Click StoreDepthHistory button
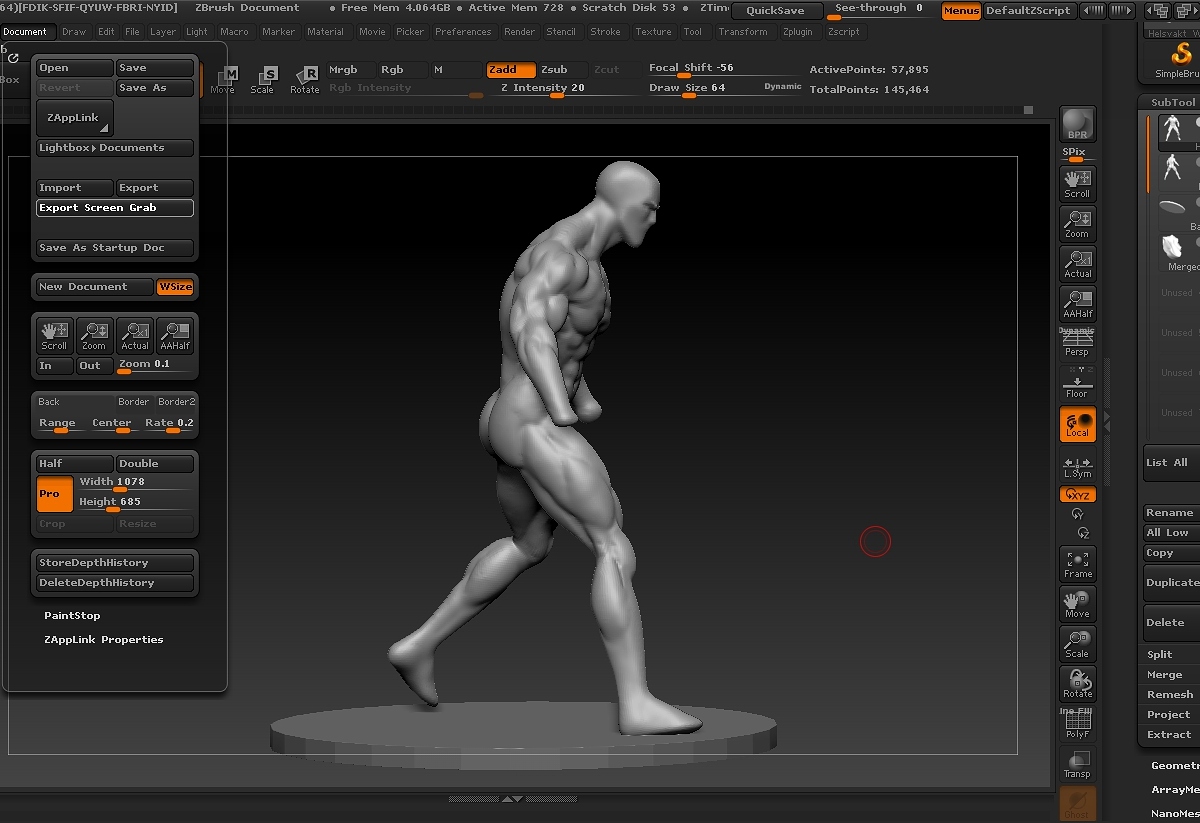Viewport: 1200px width, 823px height. coord(115,563)
